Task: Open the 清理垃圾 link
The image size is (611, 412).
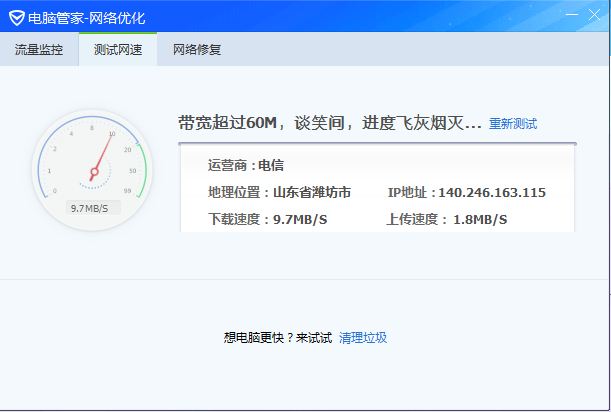Action: (363, 338)
